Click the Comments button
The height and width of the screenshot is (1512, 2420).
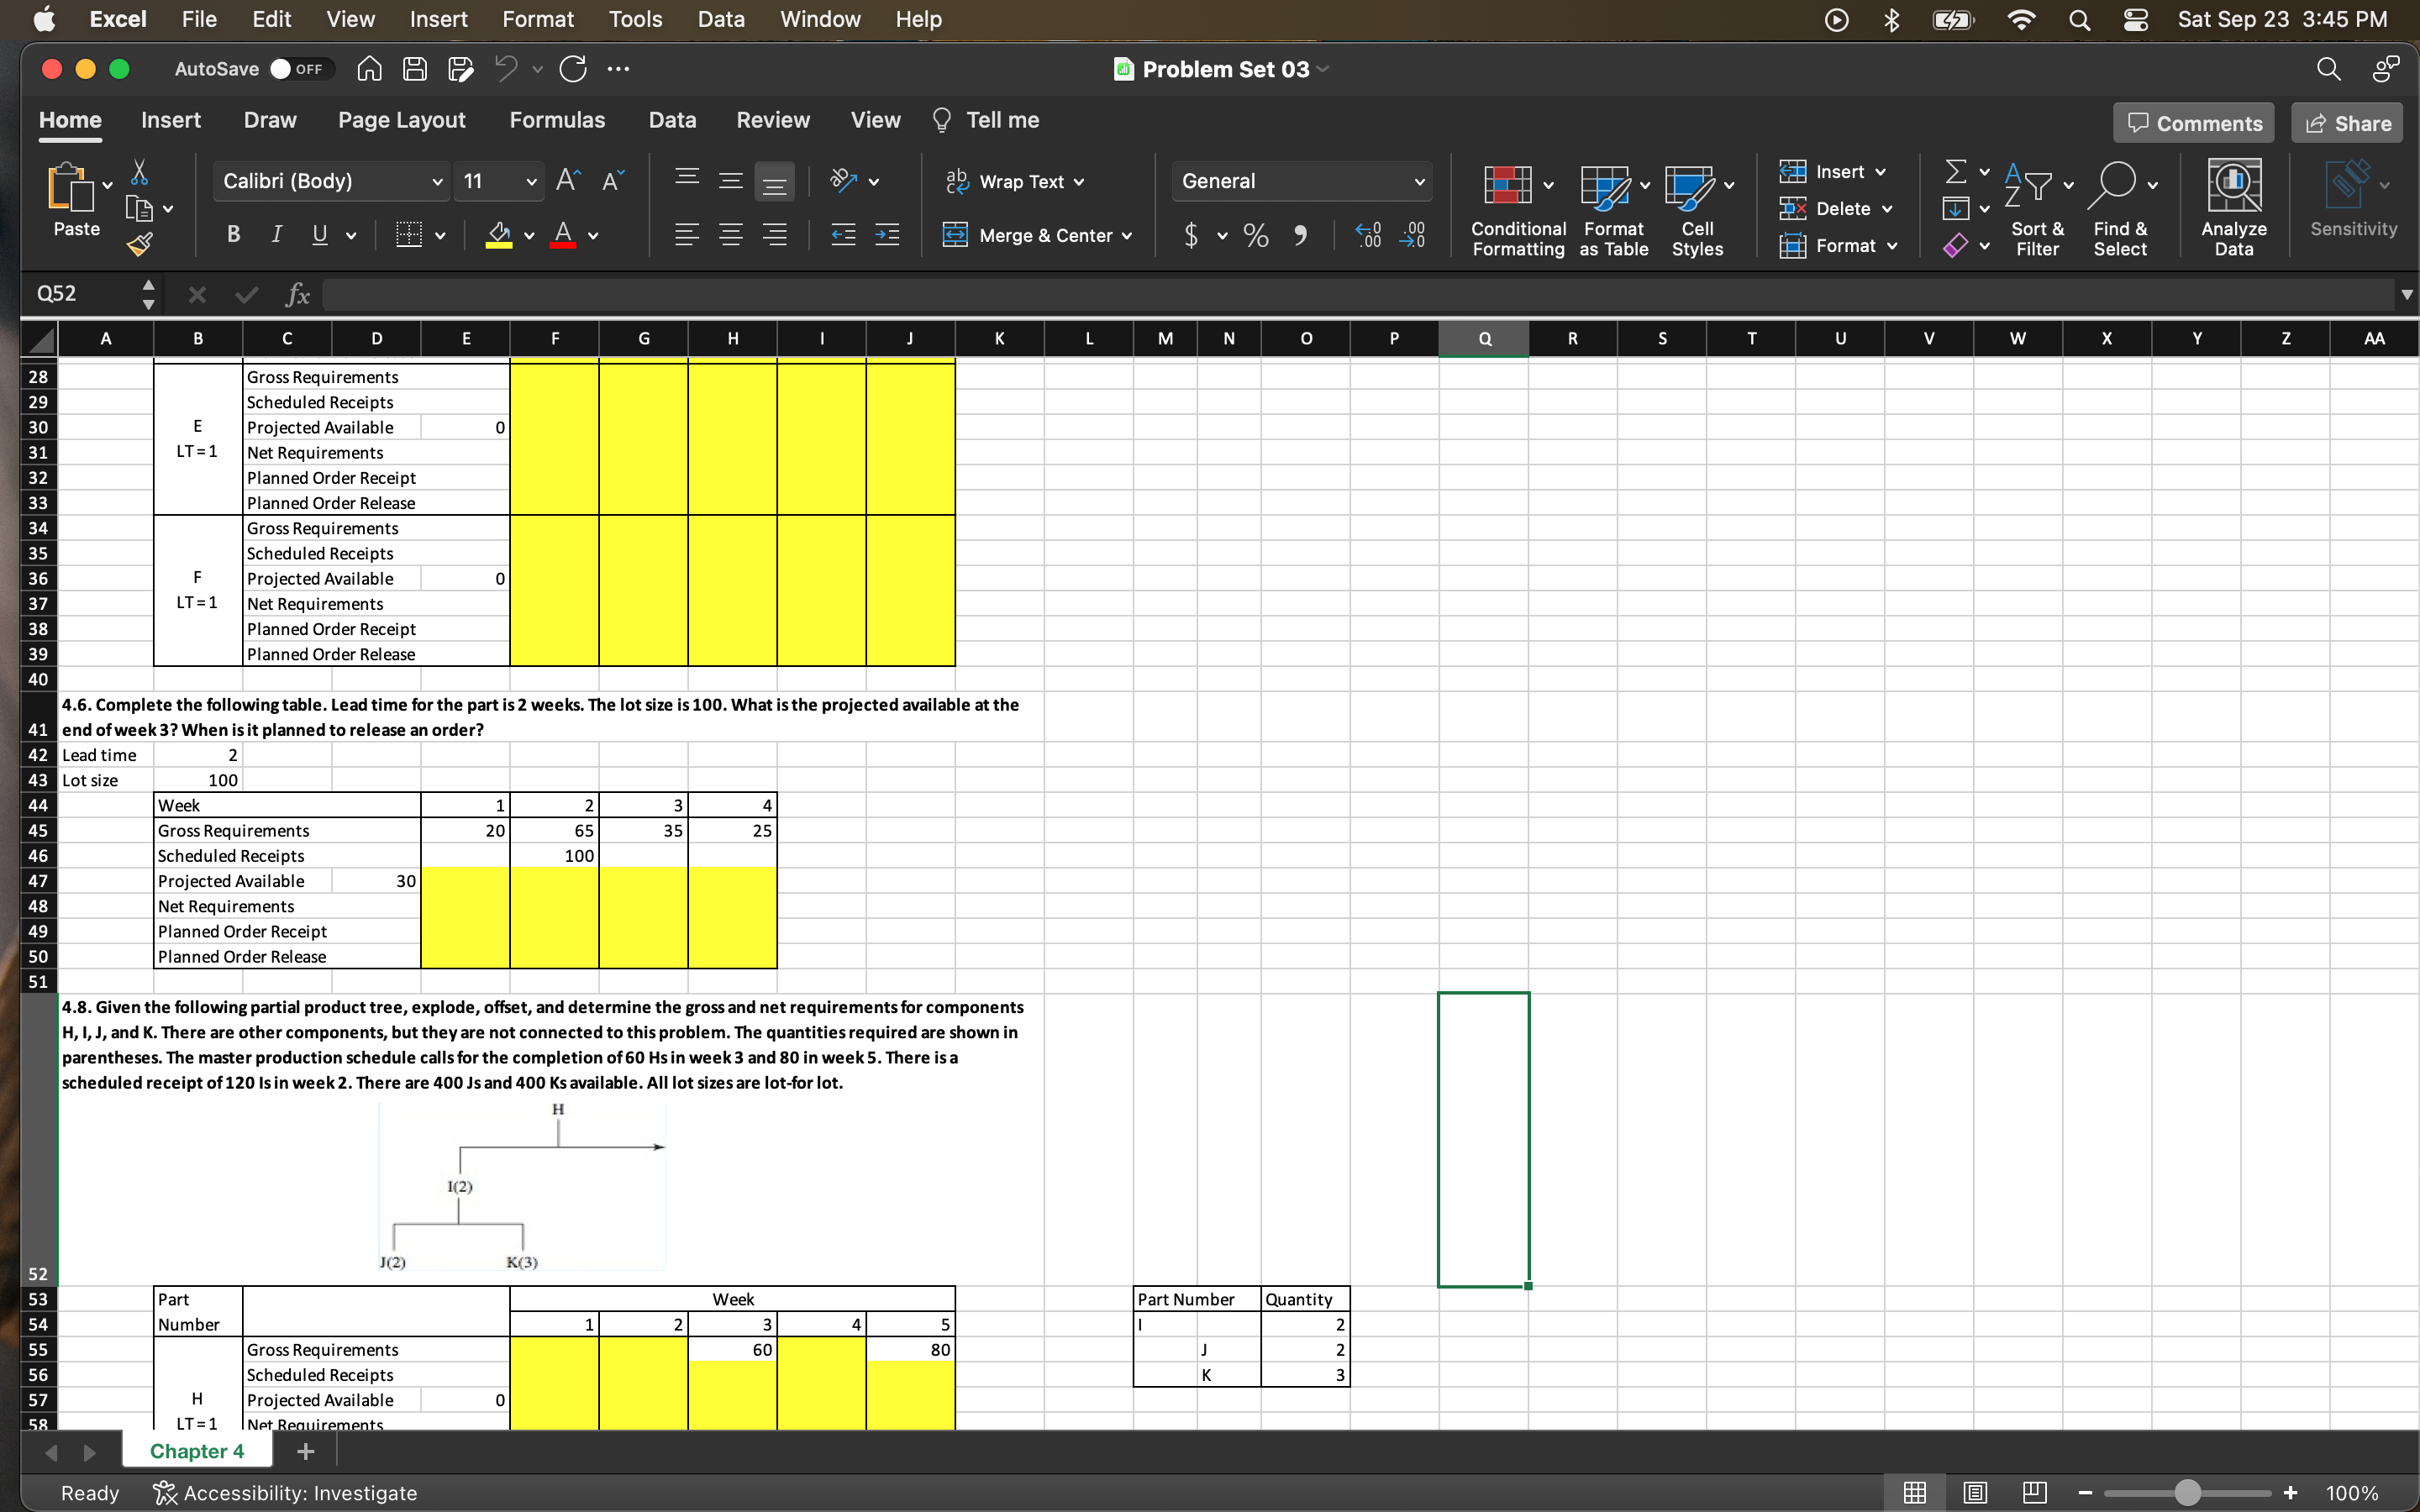coord(2193,123)
